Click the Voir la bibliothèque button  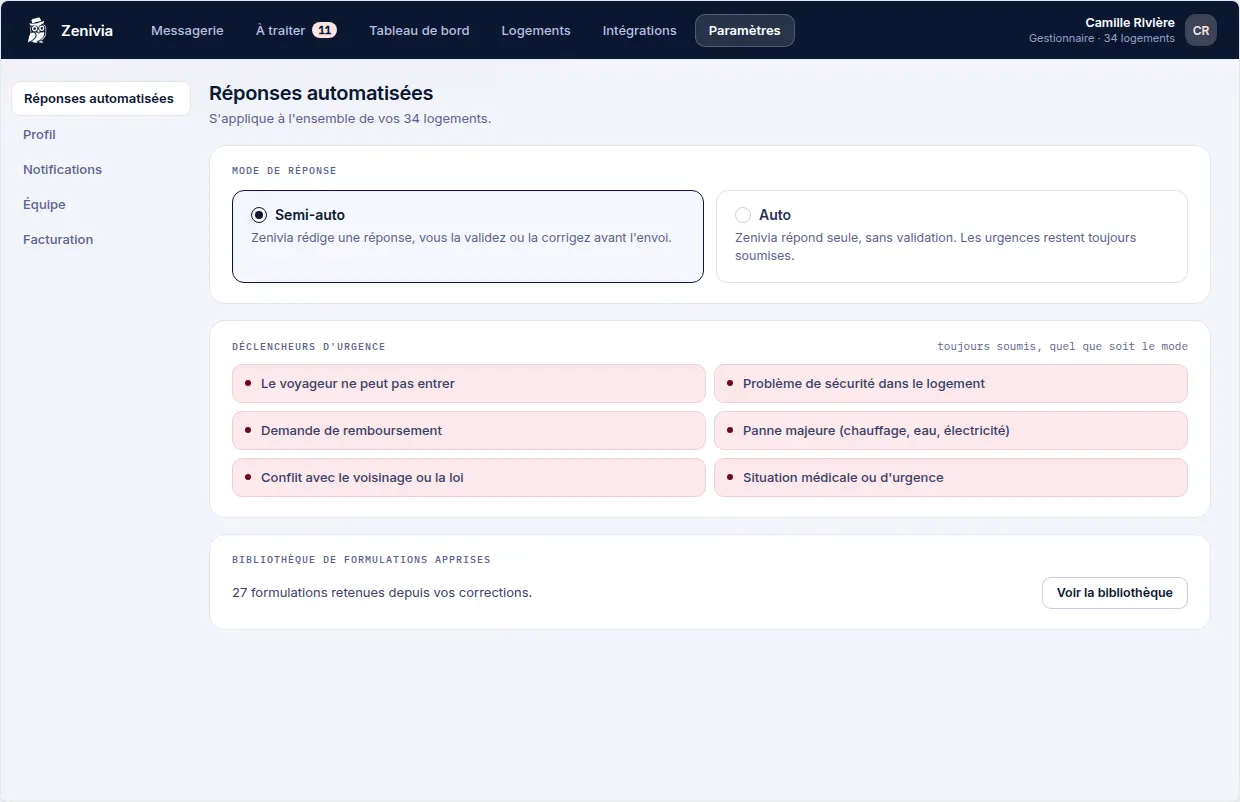(x=1115, y=592)
